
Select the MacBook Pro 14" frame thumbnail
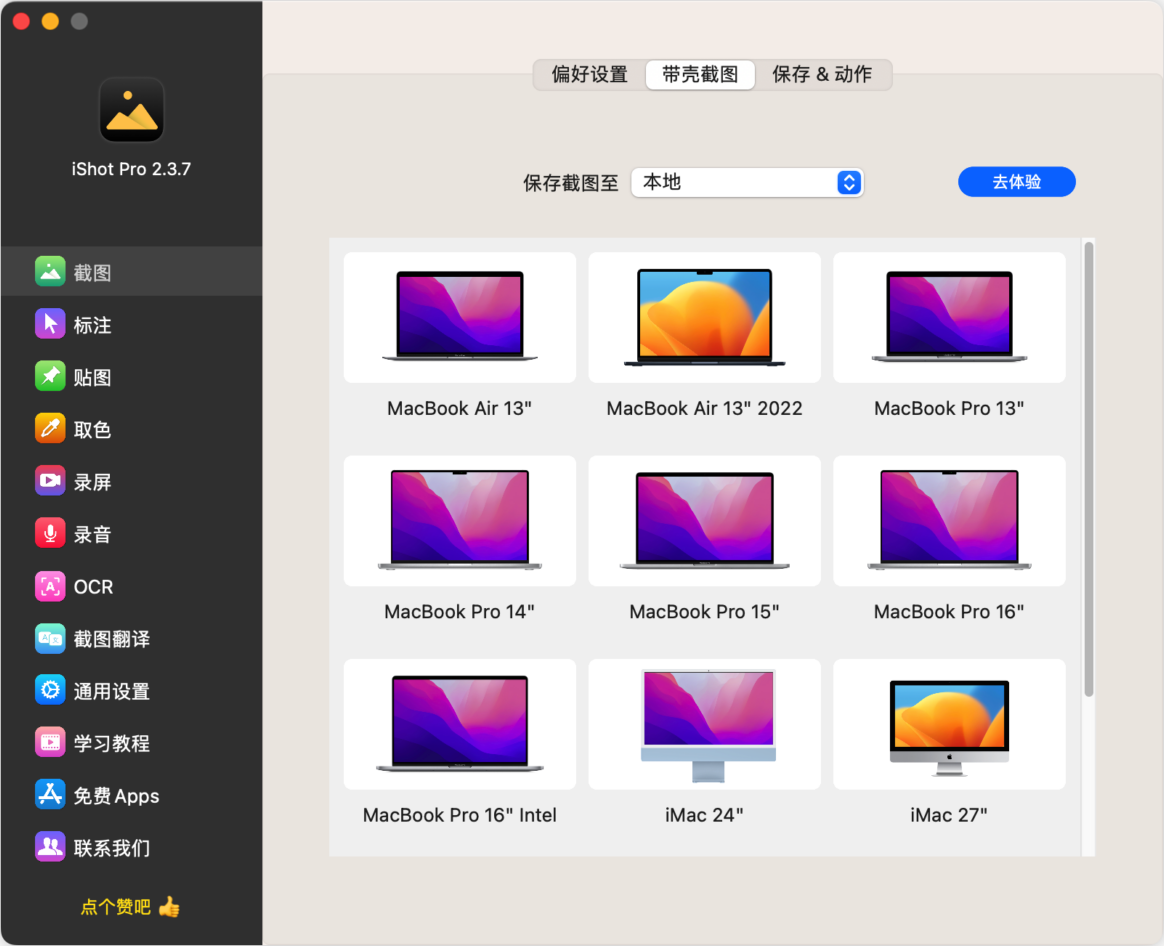460,521
